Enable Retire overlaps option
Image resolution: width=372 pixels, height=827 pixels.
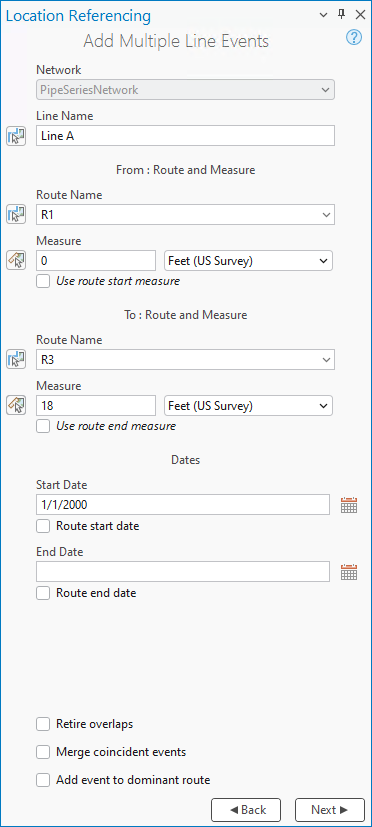click(43, 724)
